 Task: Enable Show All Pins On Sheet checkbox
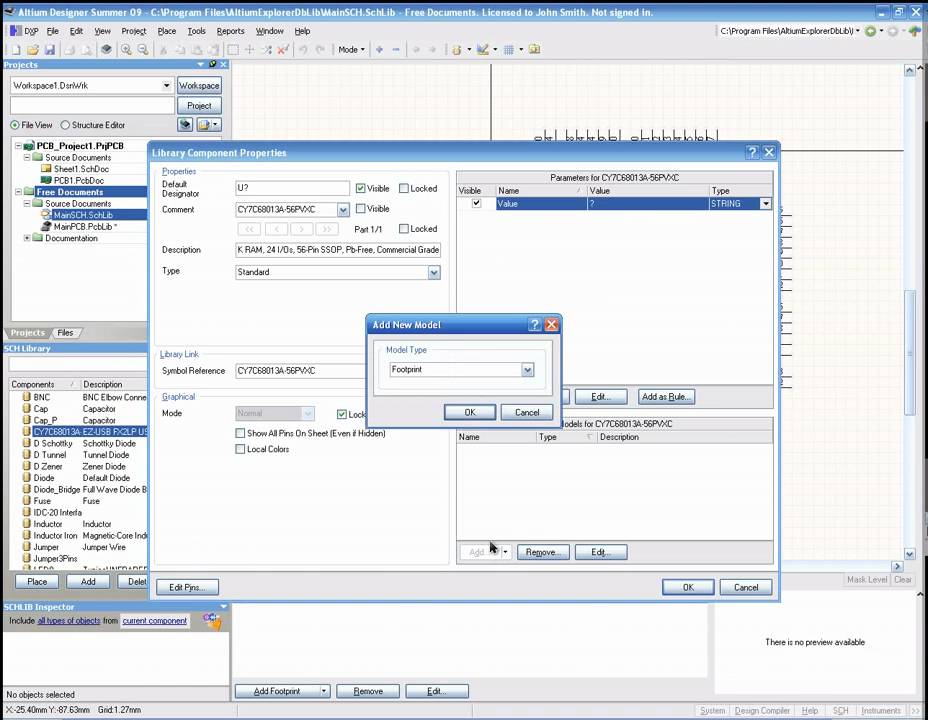click(240, 433)
